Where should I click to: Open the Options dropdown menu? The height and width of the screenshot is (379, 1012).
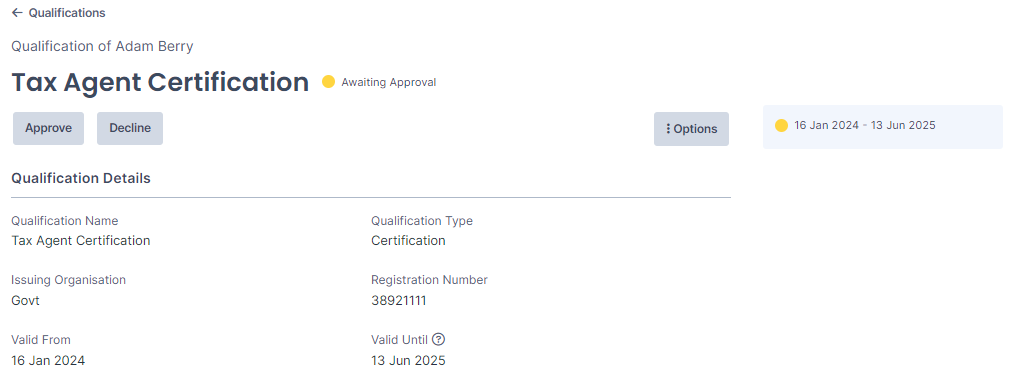pyautogui.click(x=691, y=129)
